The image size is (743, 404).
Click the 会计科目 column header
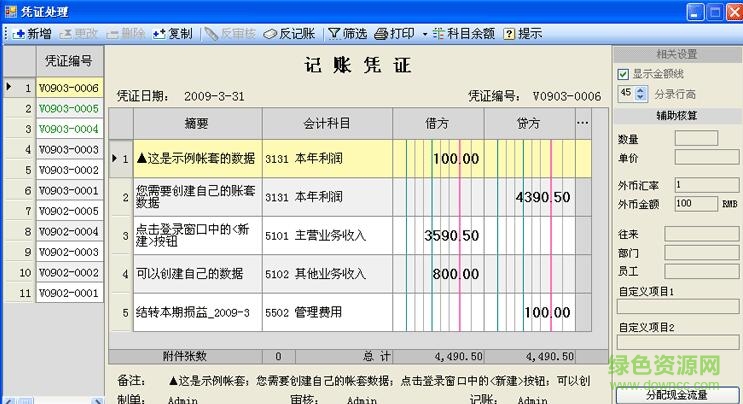coord(327,124)
